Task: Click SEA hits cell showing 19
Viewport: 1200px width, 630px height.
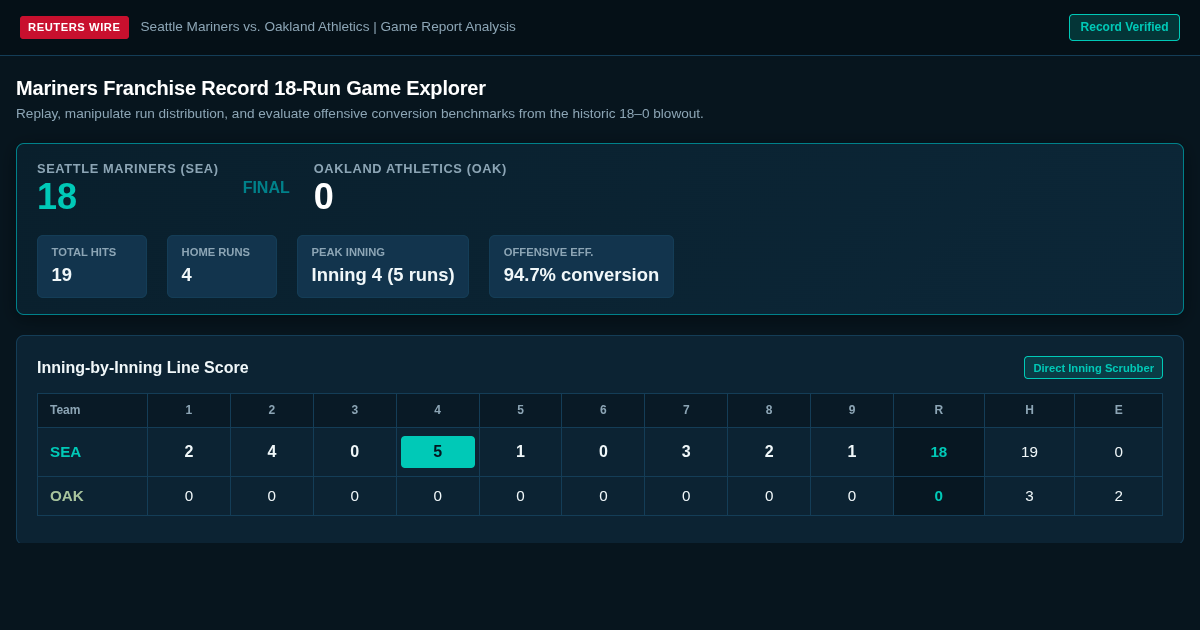Action: [x=1029, y=452]
